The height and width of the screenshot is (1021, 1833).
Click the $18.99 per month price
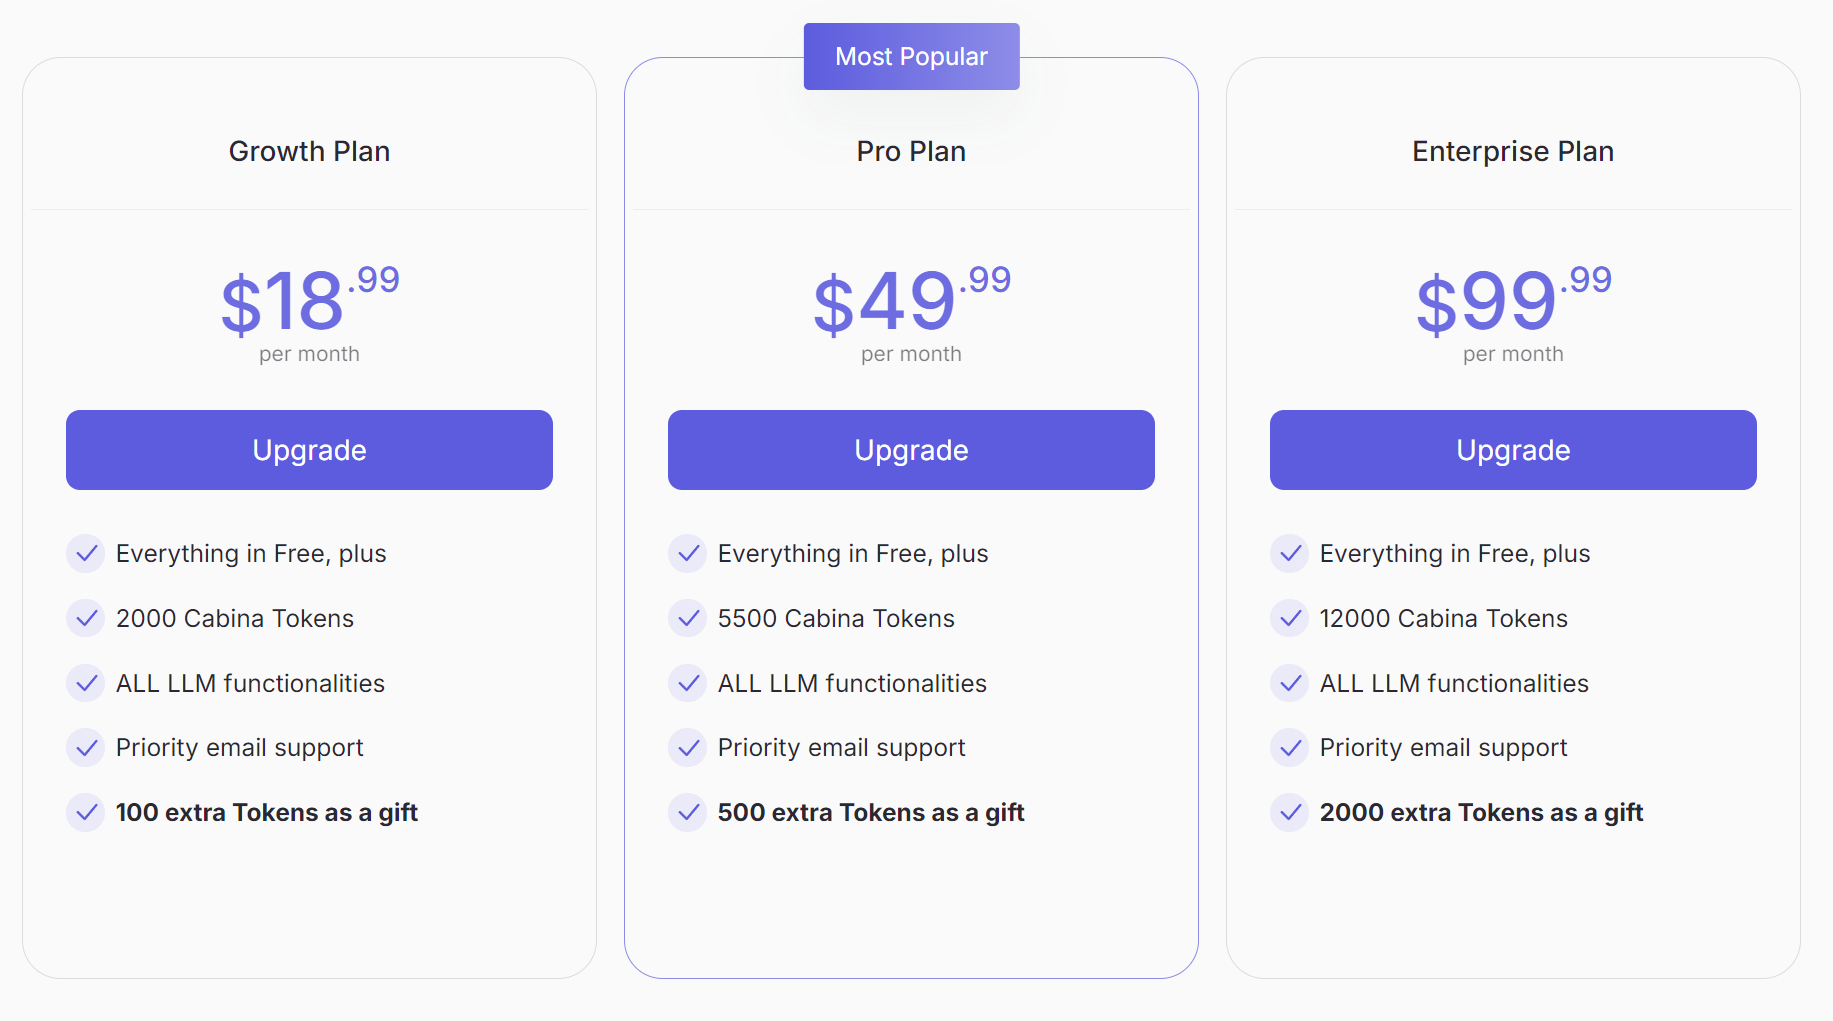(x=309, y=302)
